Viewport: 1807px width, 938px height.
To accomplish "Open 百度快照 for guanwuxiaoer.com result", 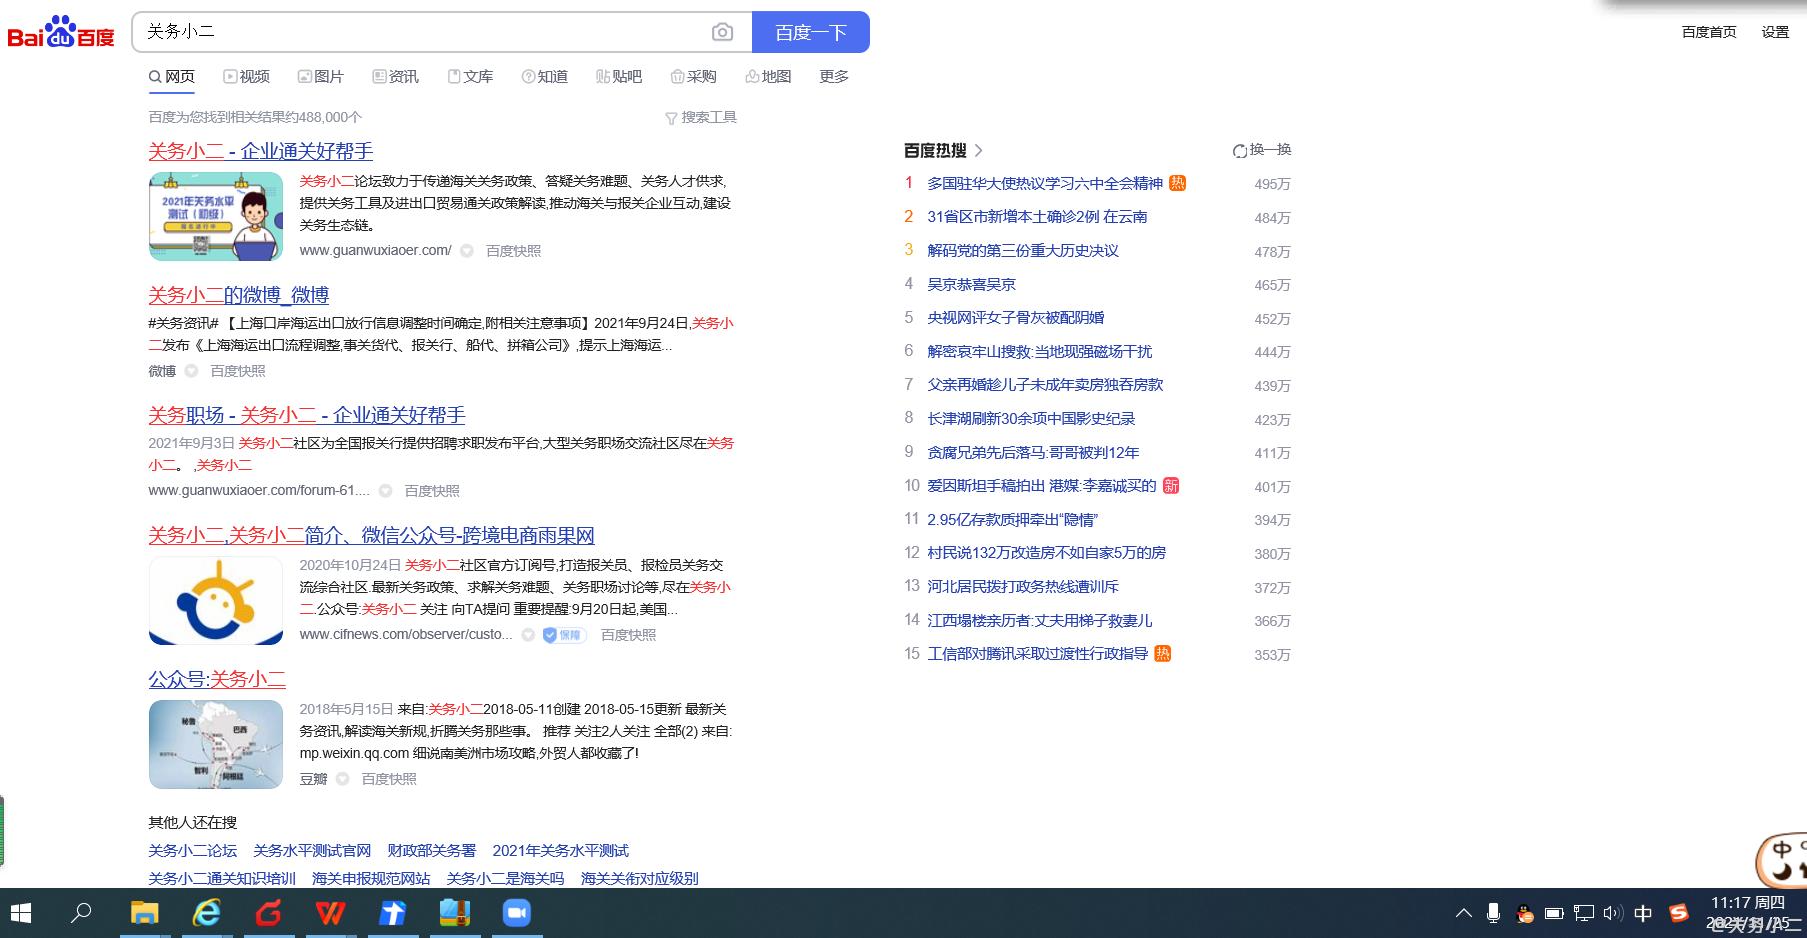I will pyautogui.click(x=514, y=251).
